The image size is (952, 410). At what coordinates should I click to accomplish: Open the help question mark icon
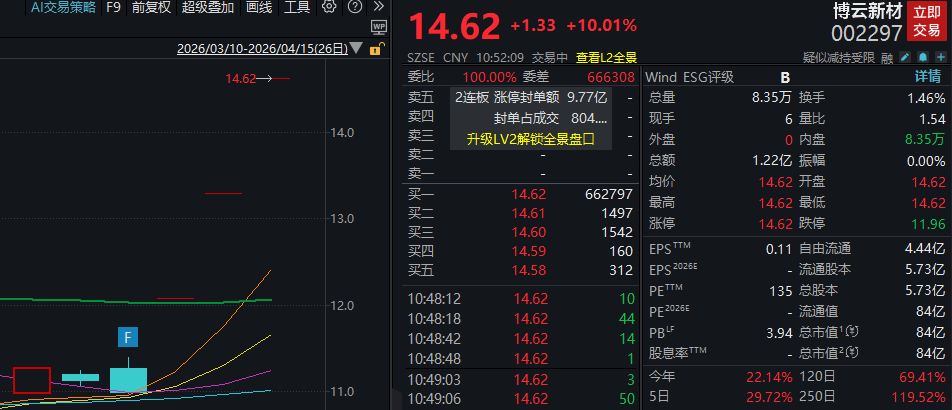pos(356,7)
